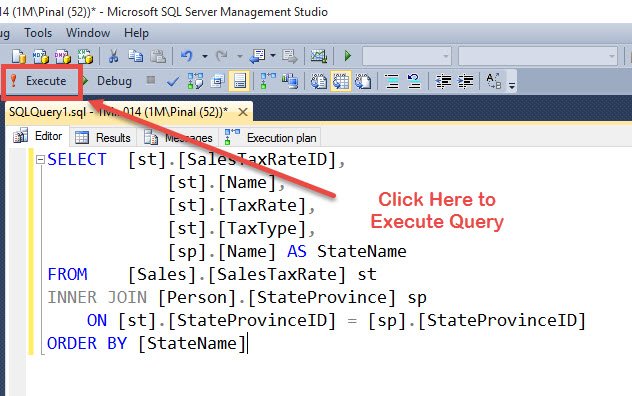632x396 pixels.
Task: Specify values for template parameters icon
Action: pos(494,81)
